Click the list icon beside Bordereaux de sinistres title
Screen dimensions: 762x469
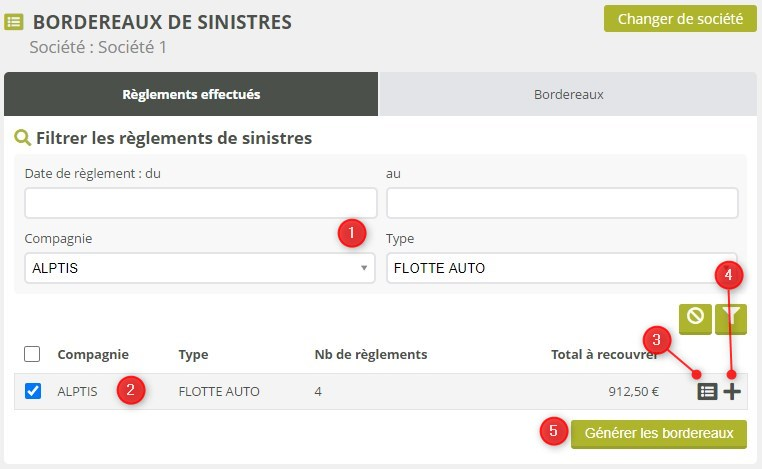click(x=15, y=21)
